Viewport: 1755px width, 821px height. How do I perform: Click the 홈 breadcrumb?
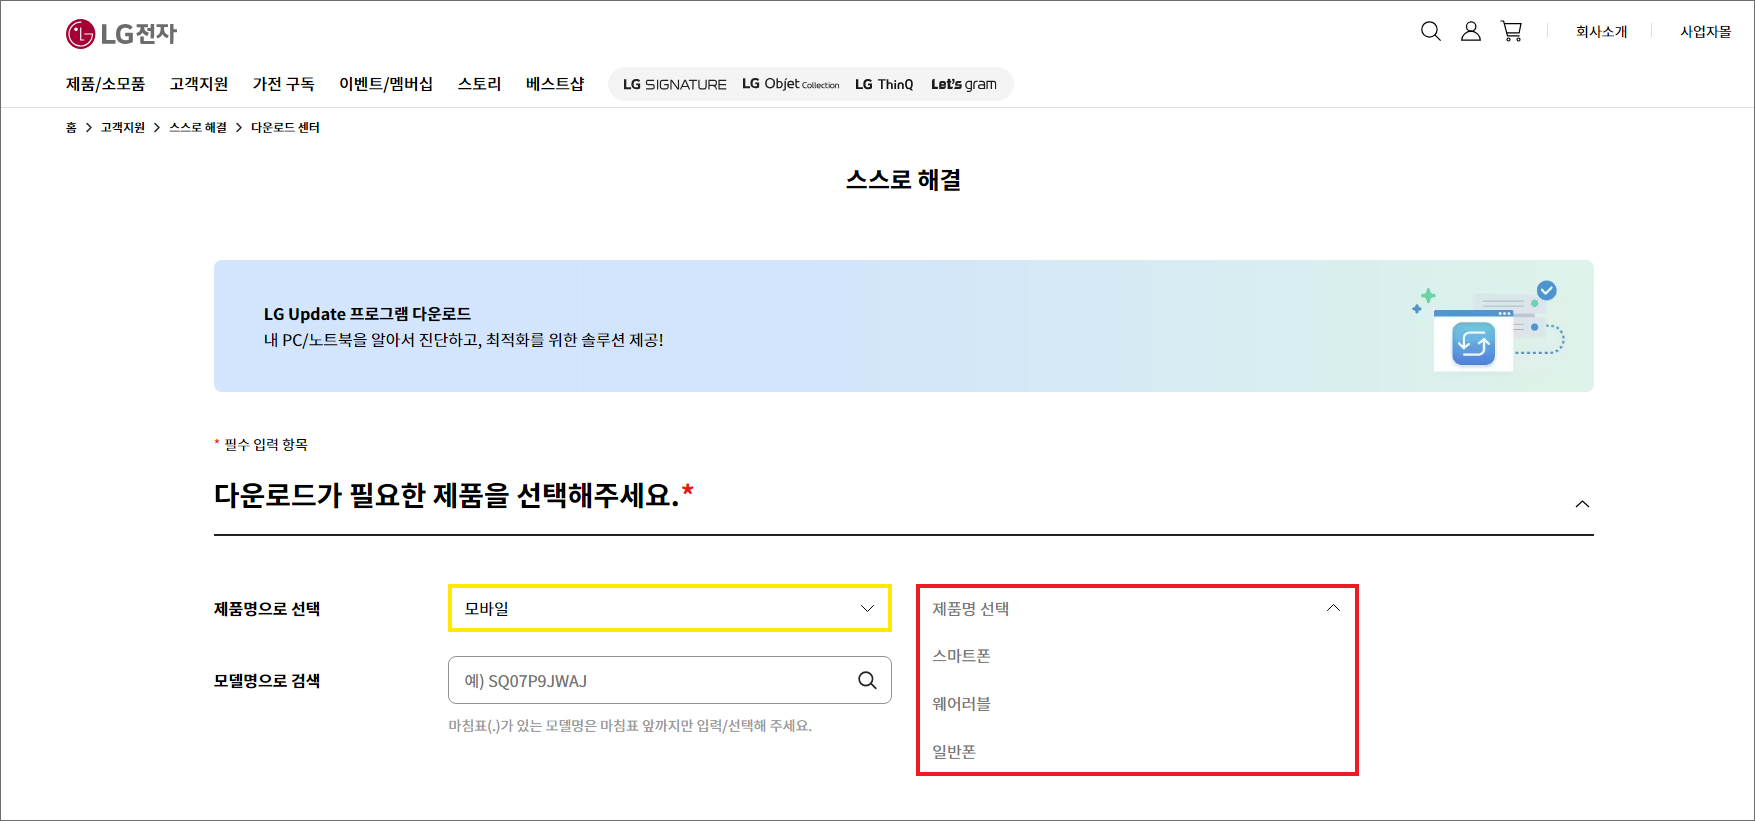point(71,128)
